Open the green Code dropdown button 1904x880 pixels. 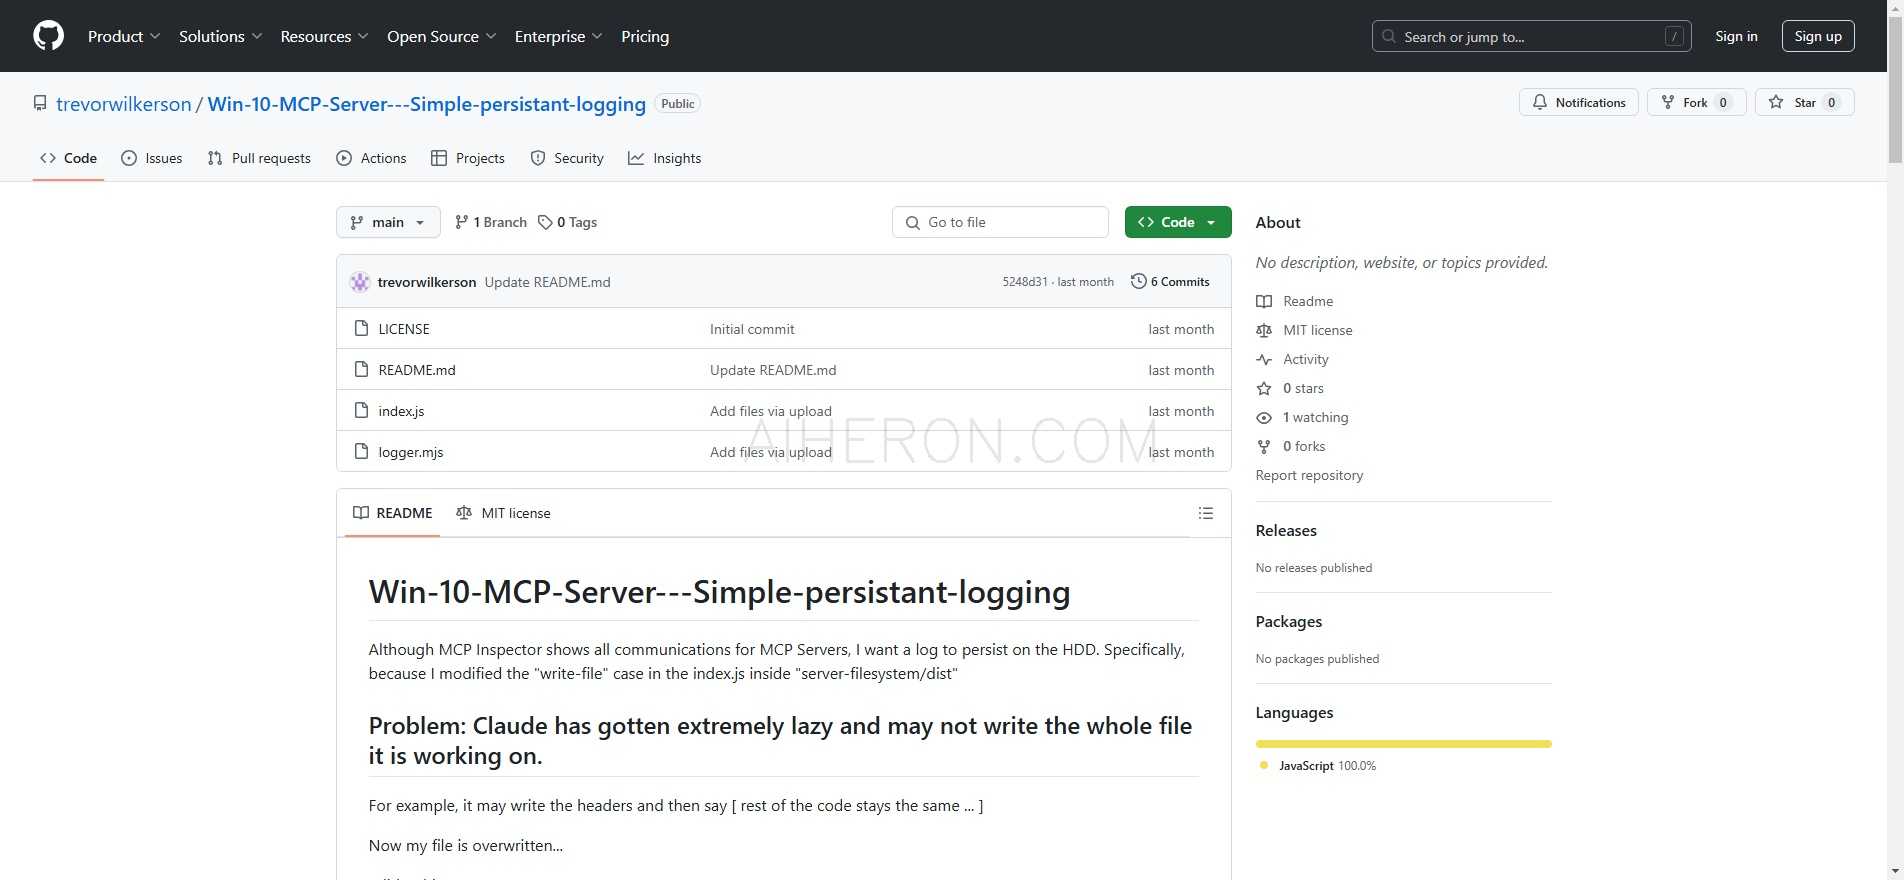click(1178, 222)
